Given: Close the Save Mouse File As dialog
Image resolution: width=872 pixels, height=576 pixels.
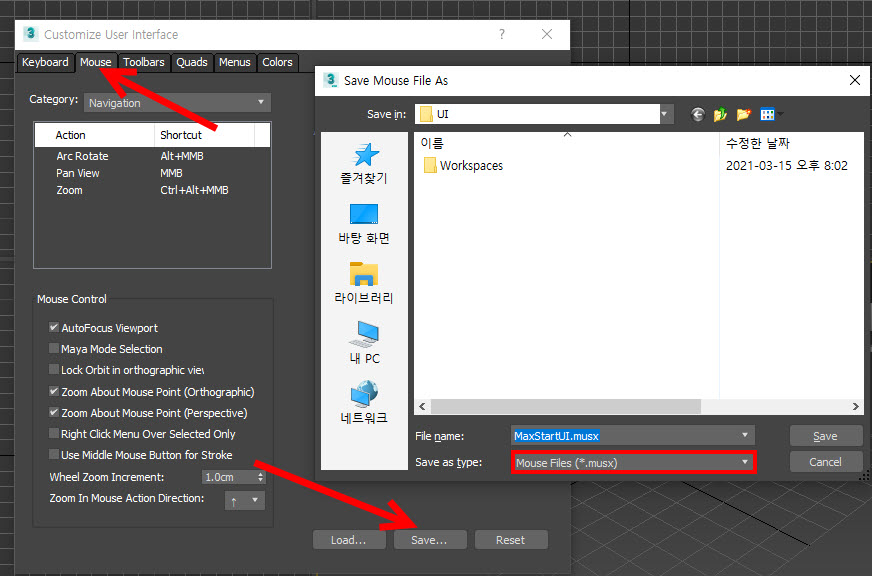Looking at the screenshot, I should point(855,81).
